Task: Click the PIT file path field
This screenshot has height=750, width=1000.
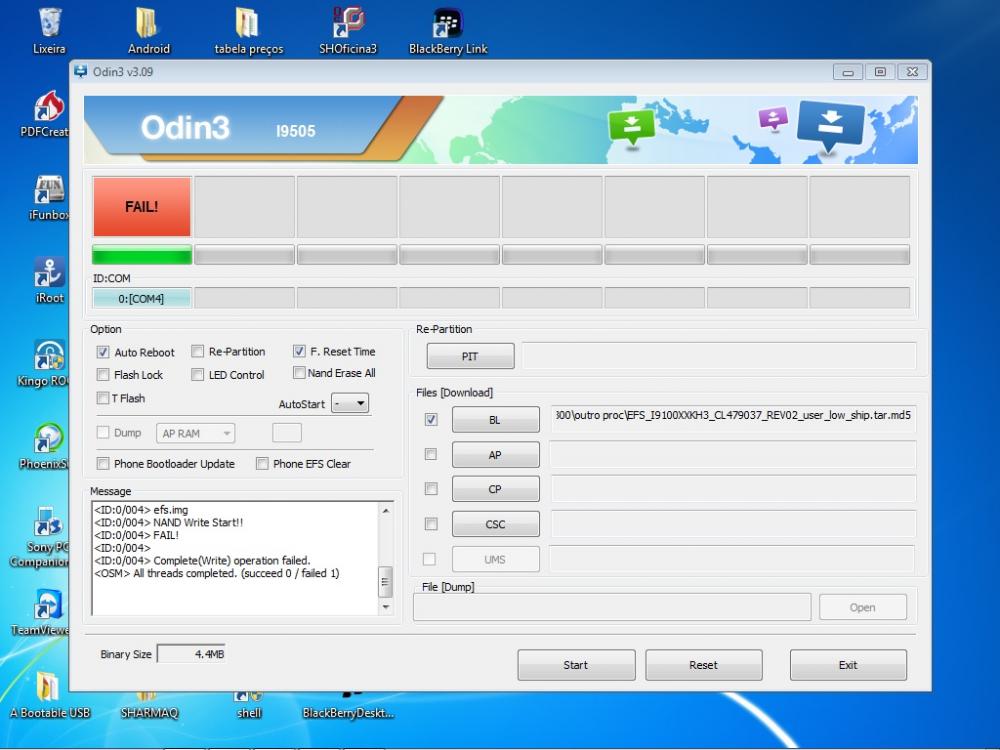Action: click(719, 356)
